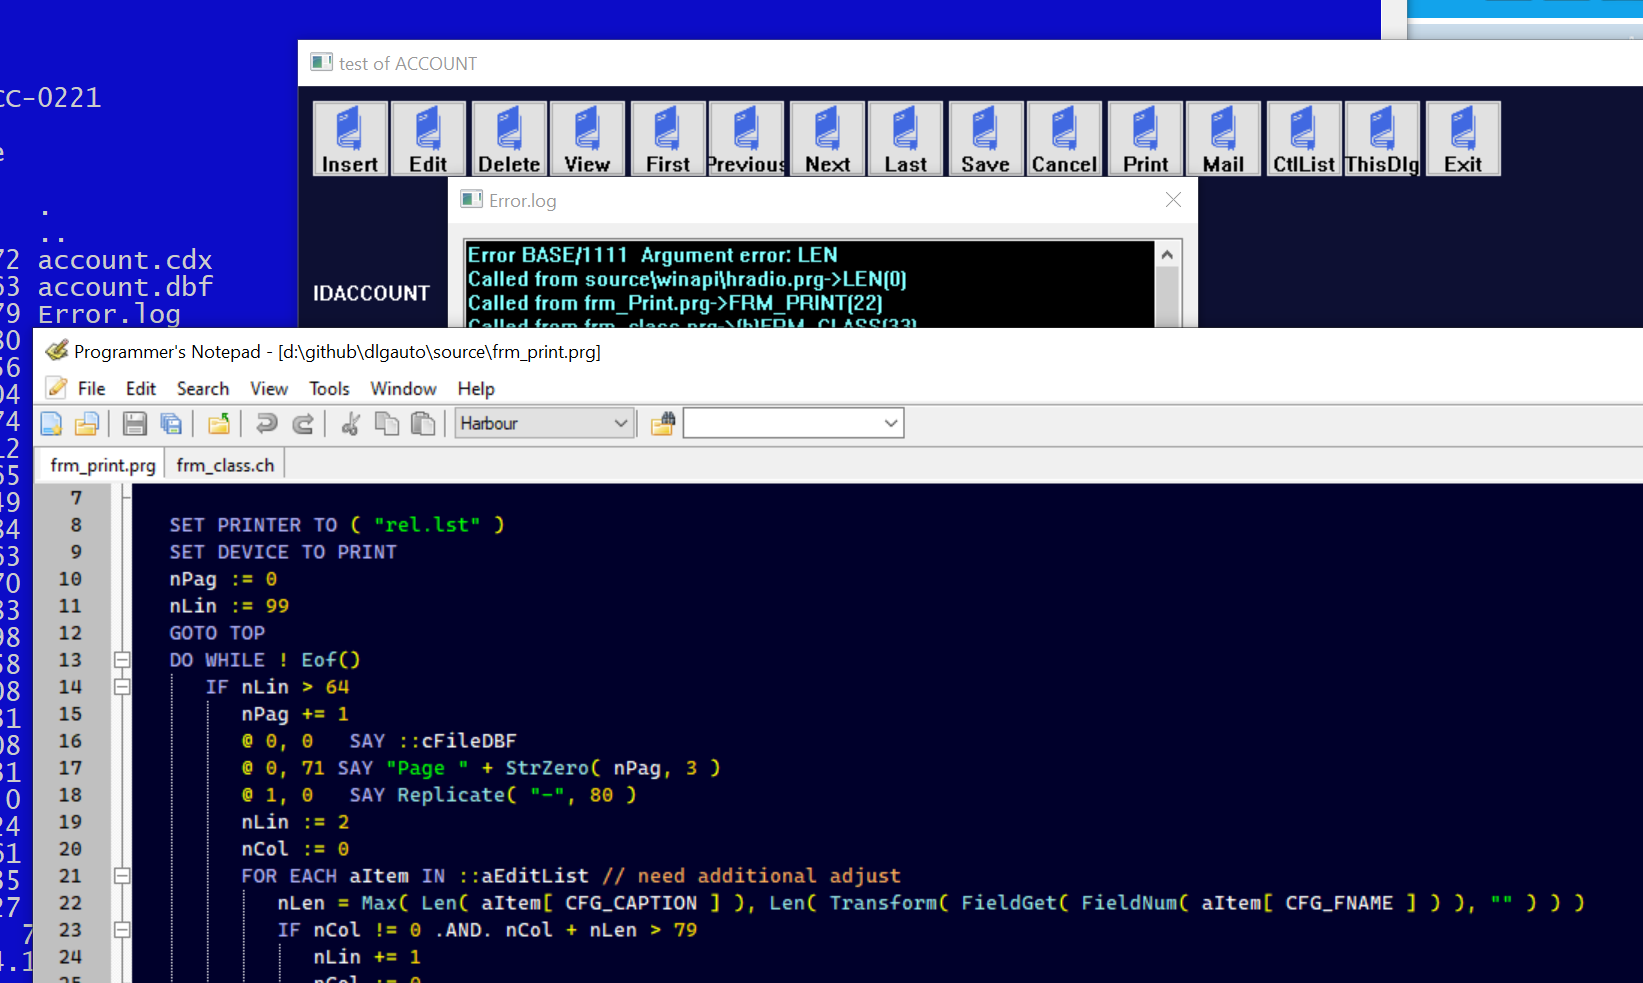This screenshot has width=1643, height=983.
Task: Expand the search text combo box arrow
Action: [890, 424]
